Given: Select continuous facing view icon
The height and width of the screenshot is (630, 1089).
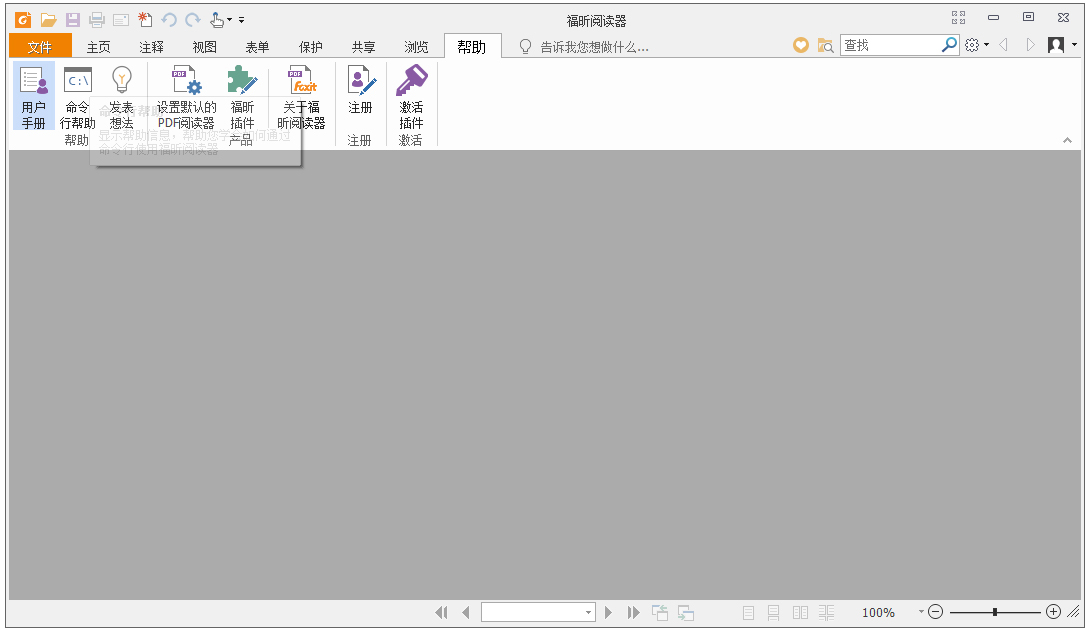Looking at the screenshot, I should tap(826, 613).
